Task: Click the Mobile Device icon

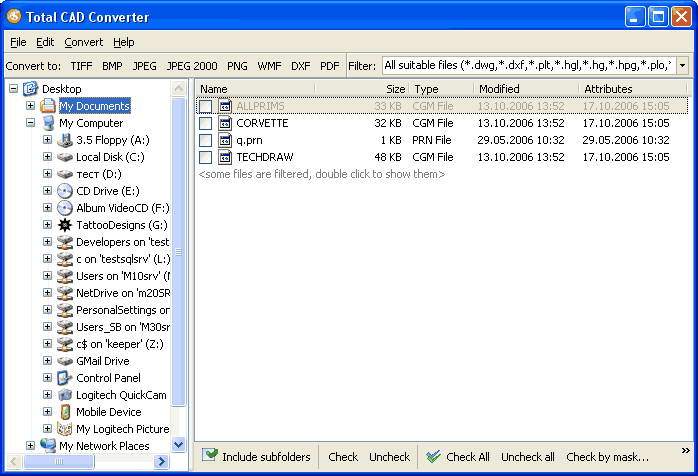Action: pos(65,412)
